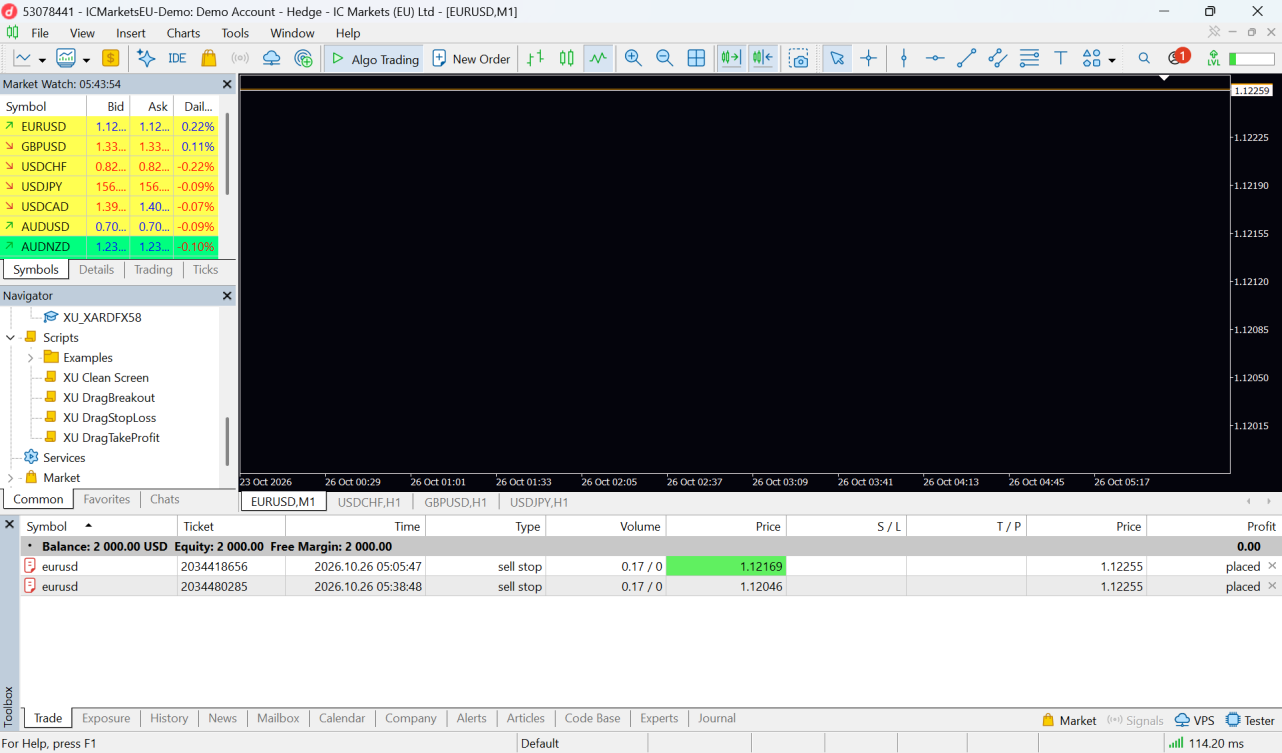The image size is (1282, 753).
Task: Expand the Examples folder in Navigator
Action: point(31,358)
